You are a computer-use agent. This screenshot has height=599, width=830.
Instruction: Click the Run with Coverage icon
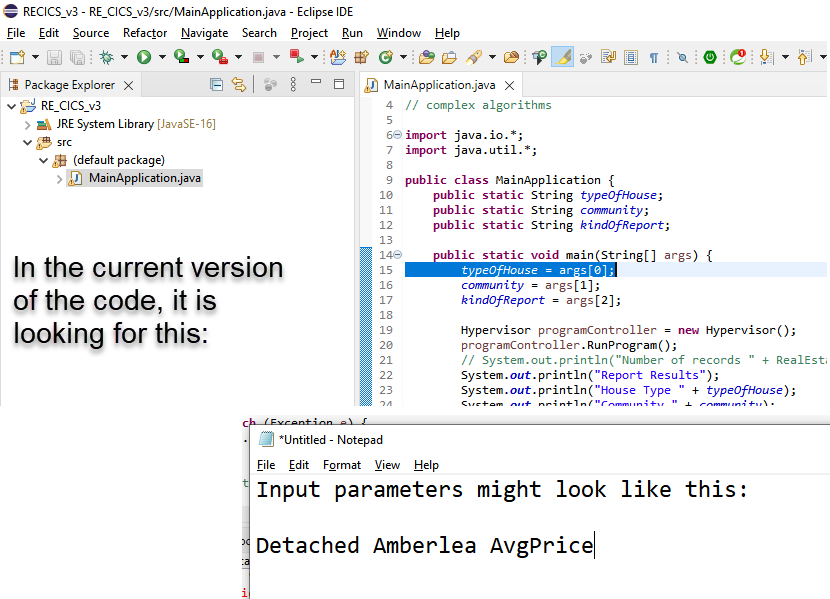[x=181, y=58]
